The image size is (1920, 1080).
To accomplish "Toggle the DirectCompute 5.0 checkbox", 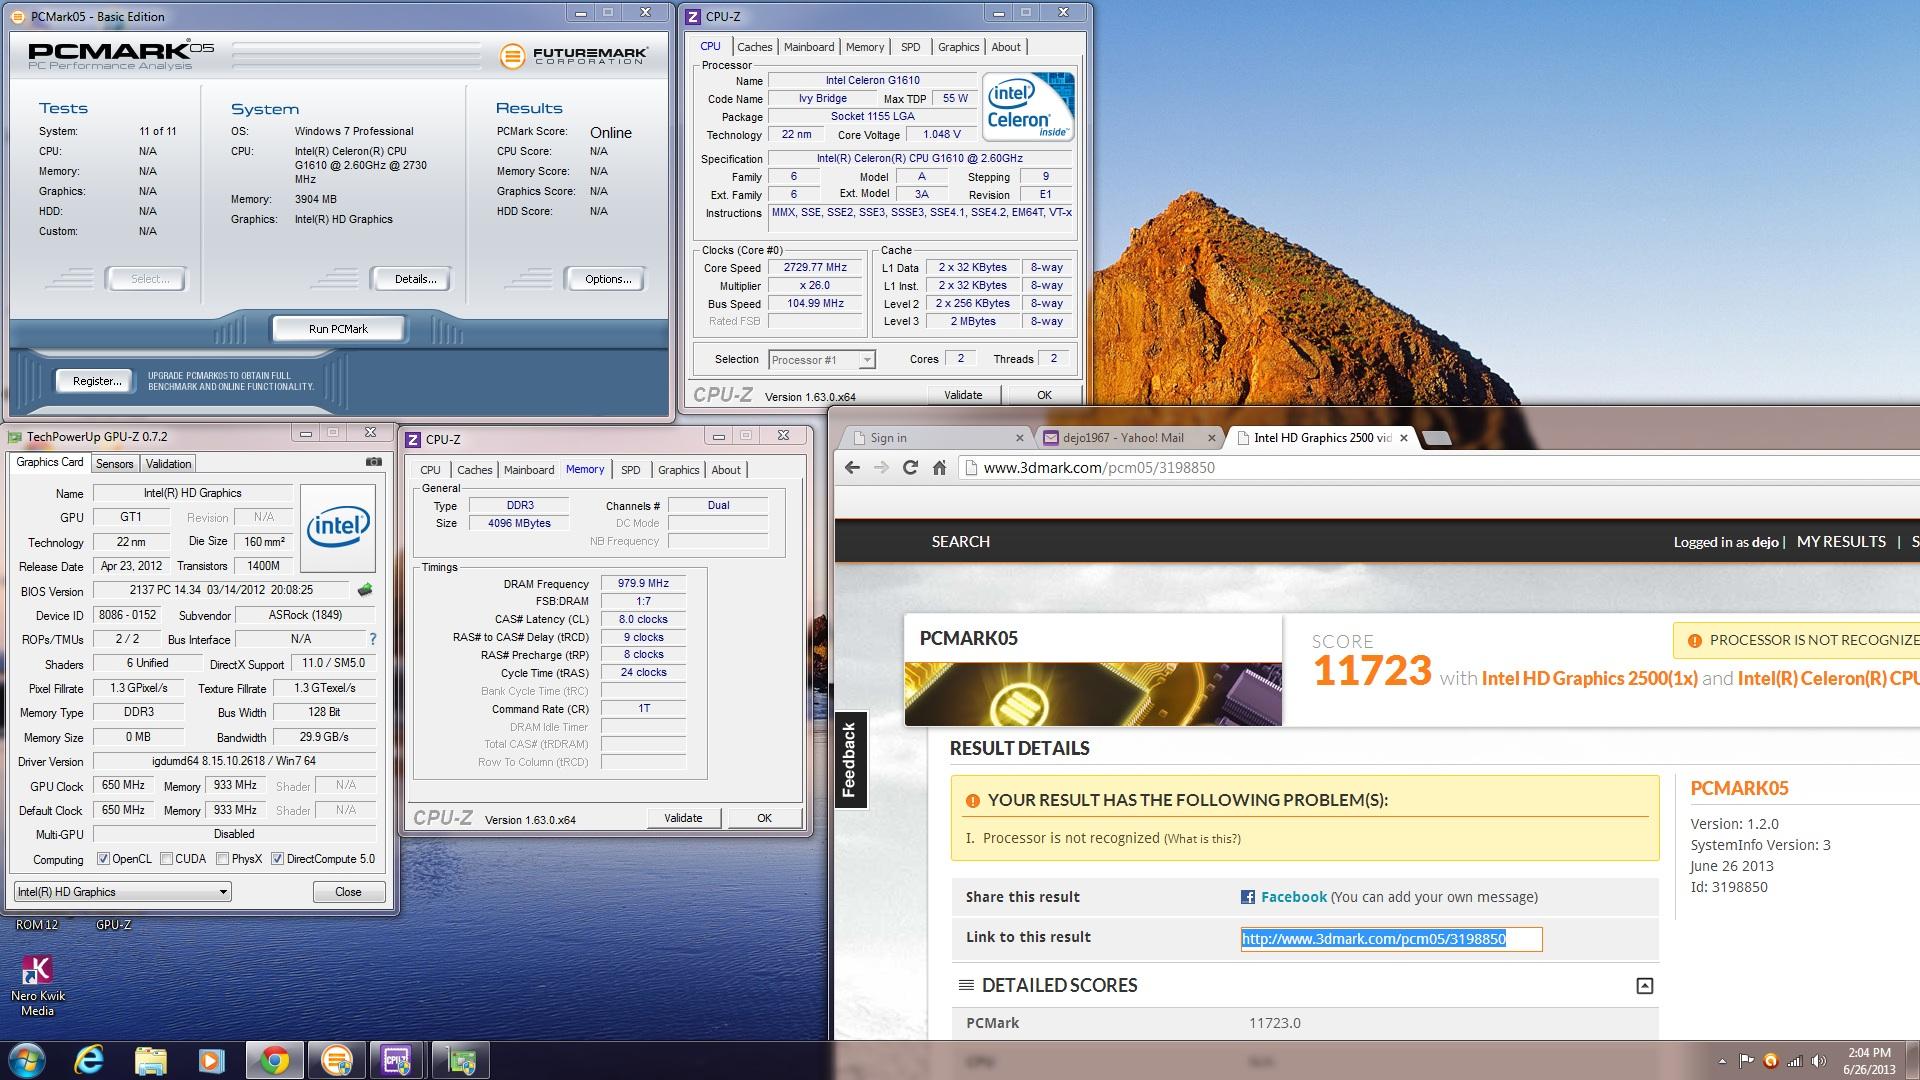I will pos(277,859).
